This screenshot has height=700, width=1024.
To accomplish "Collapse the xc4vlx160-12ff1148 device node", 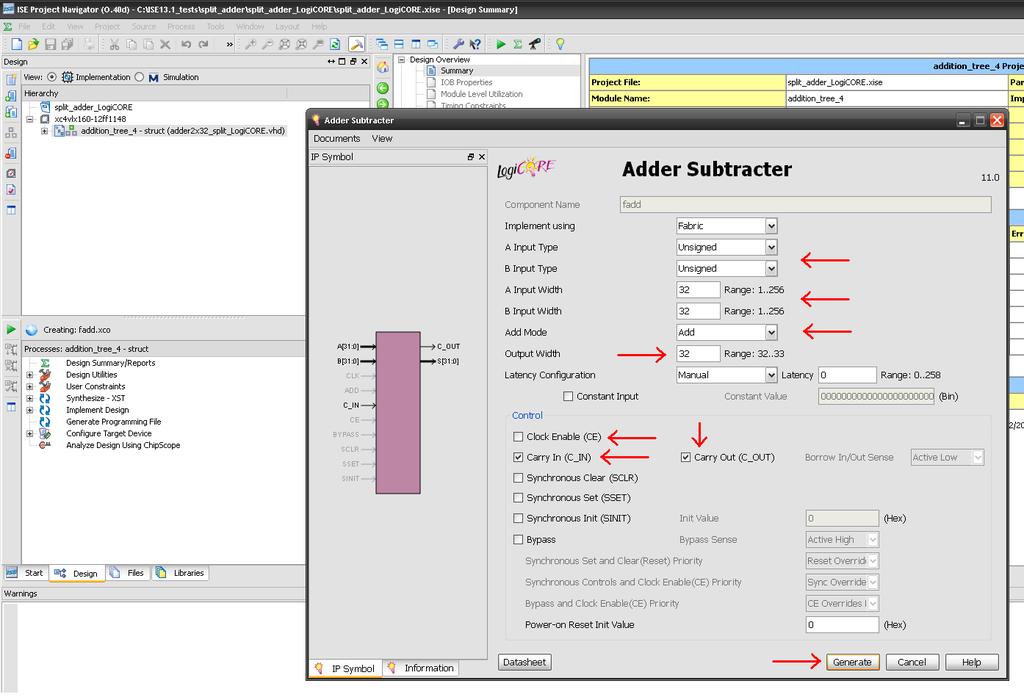I will [x=29, y=119].
